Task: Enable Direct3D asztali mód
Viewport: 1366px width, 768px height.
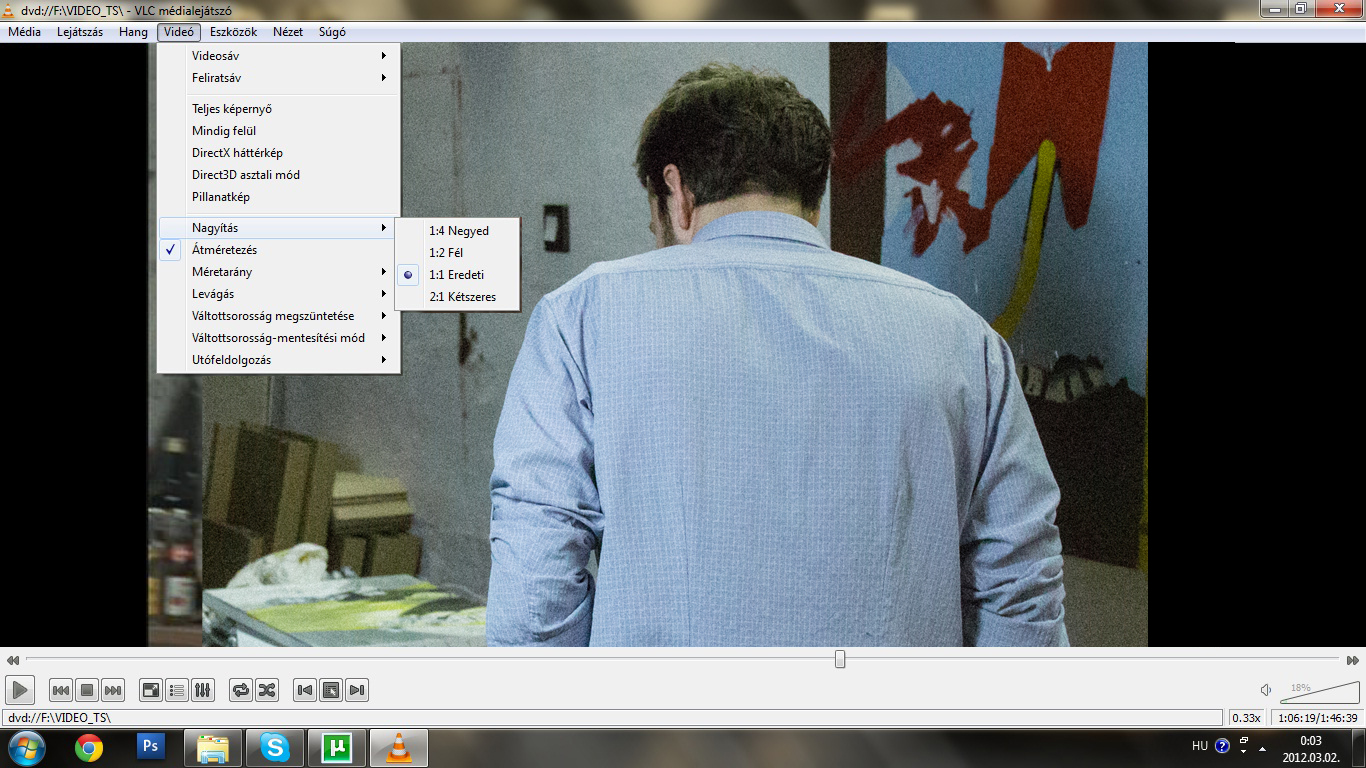Action: (x=279, y=175)
